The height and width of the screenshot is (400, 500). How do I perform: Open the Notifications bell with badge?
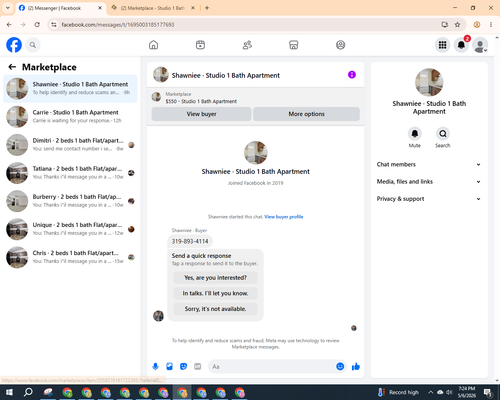[461, 45]
